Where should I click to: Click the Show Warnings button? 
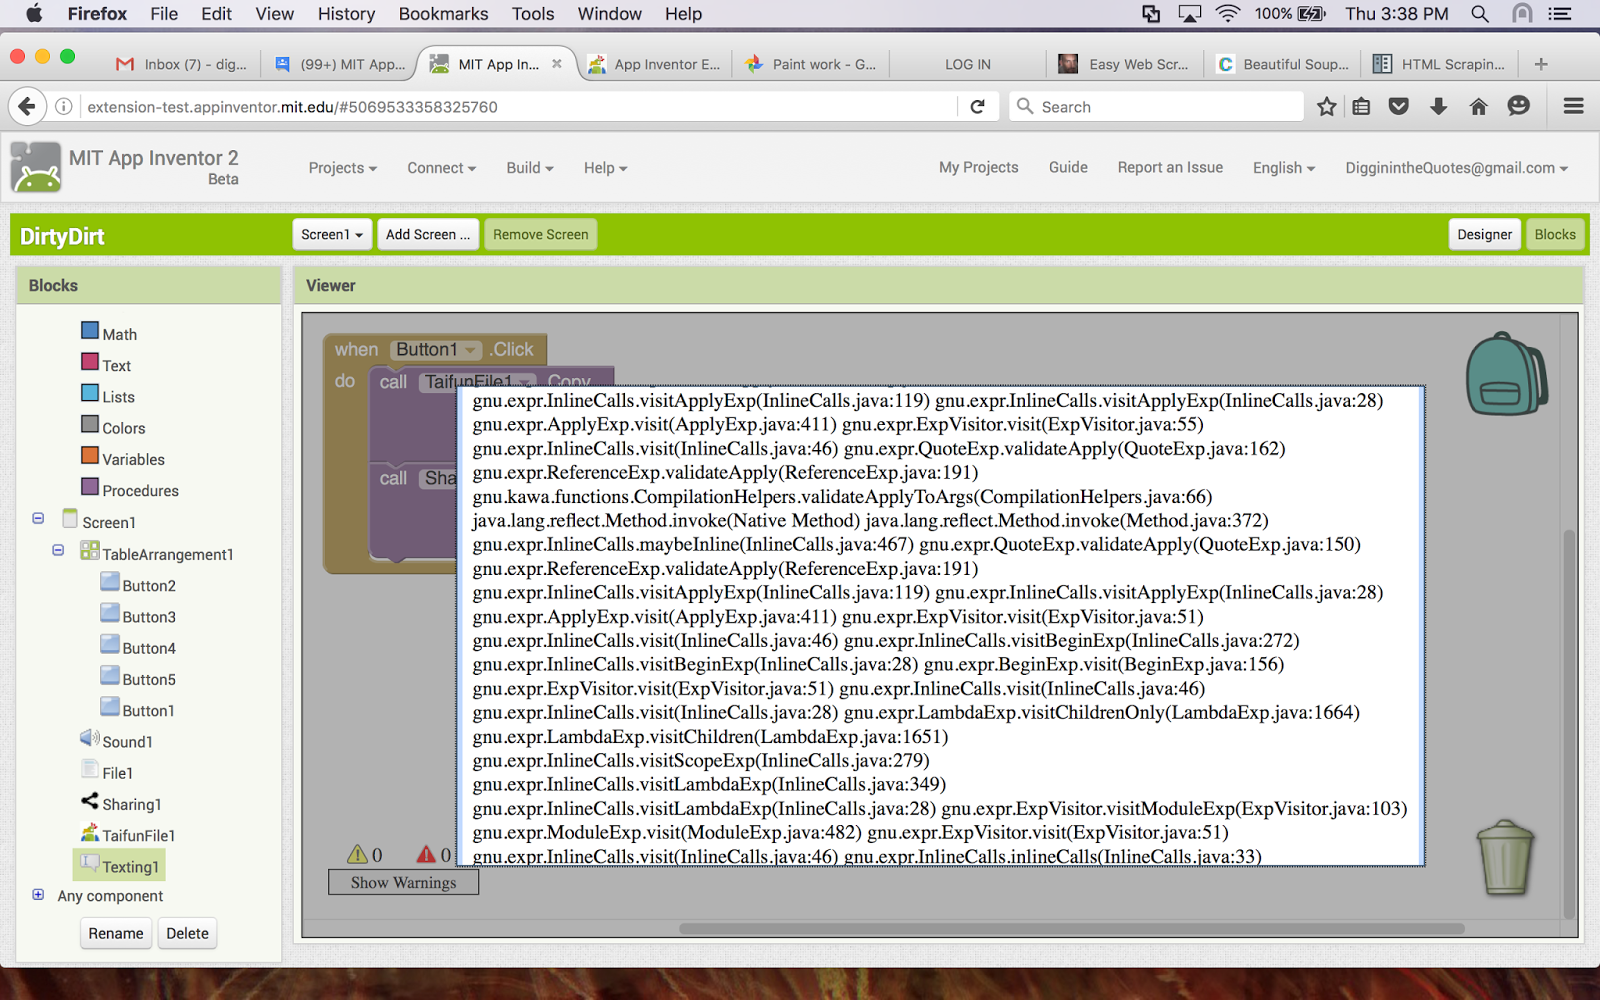(403, 882)
